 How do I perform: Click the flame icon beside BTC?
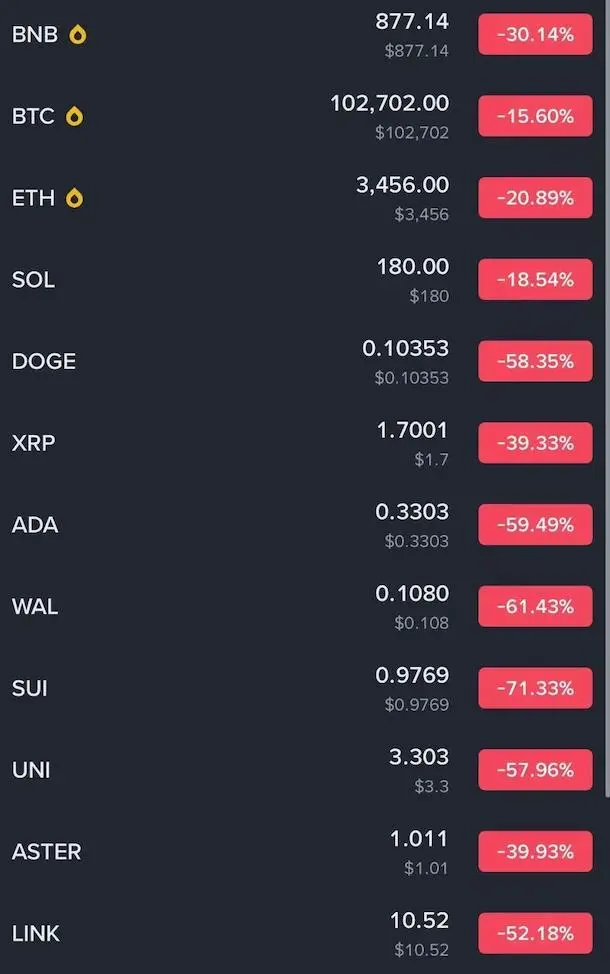pyautogui.click(x=74, y=117)
